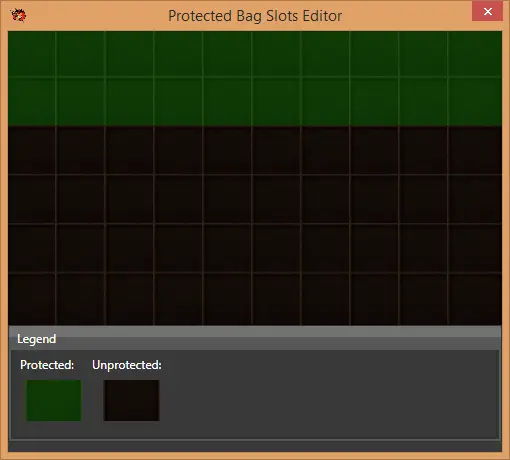Protect last slot in fifth row
Image resolution: width=510 pixels, height=460 pixels.
tap(475, 248)
